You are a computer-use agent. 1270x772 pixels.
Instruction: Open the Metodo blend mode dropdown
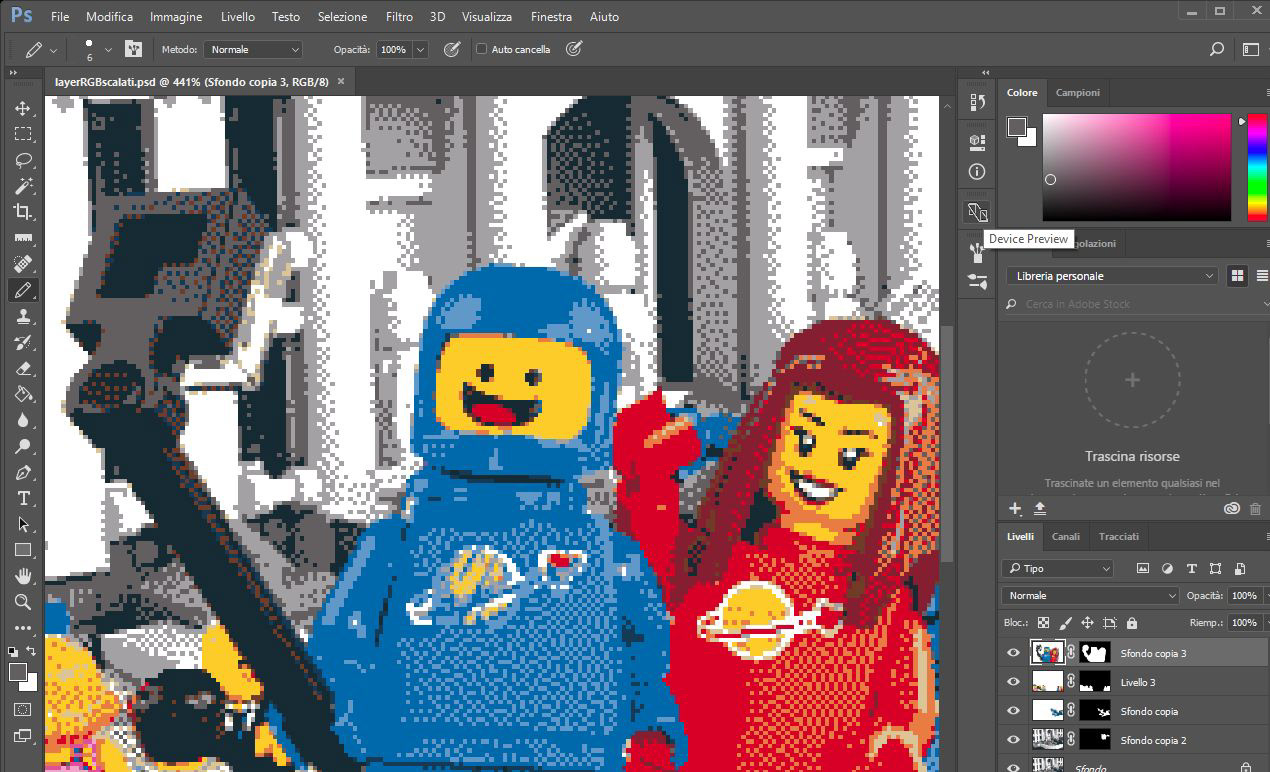tap(253, 49)
